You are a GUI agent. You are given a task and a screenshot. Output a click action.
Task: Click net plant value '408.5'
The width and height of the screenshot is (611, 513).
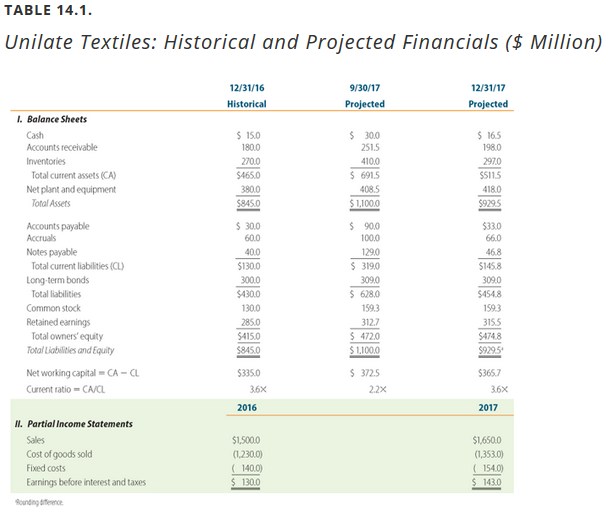click(370, 189)
